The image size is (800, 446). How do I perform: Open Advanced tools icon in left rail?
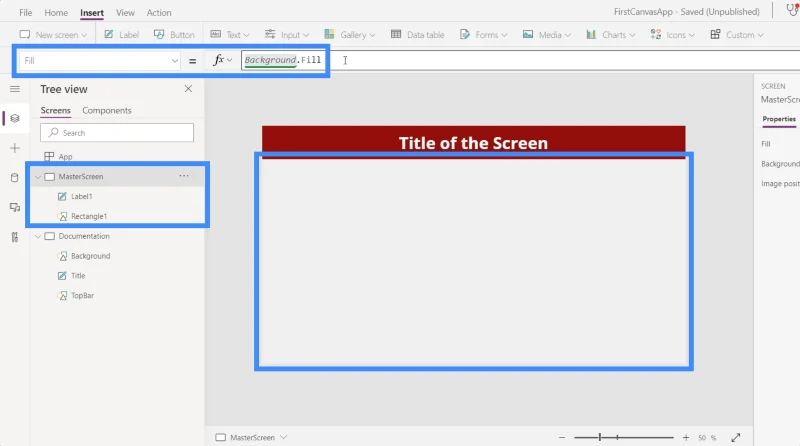15,237
